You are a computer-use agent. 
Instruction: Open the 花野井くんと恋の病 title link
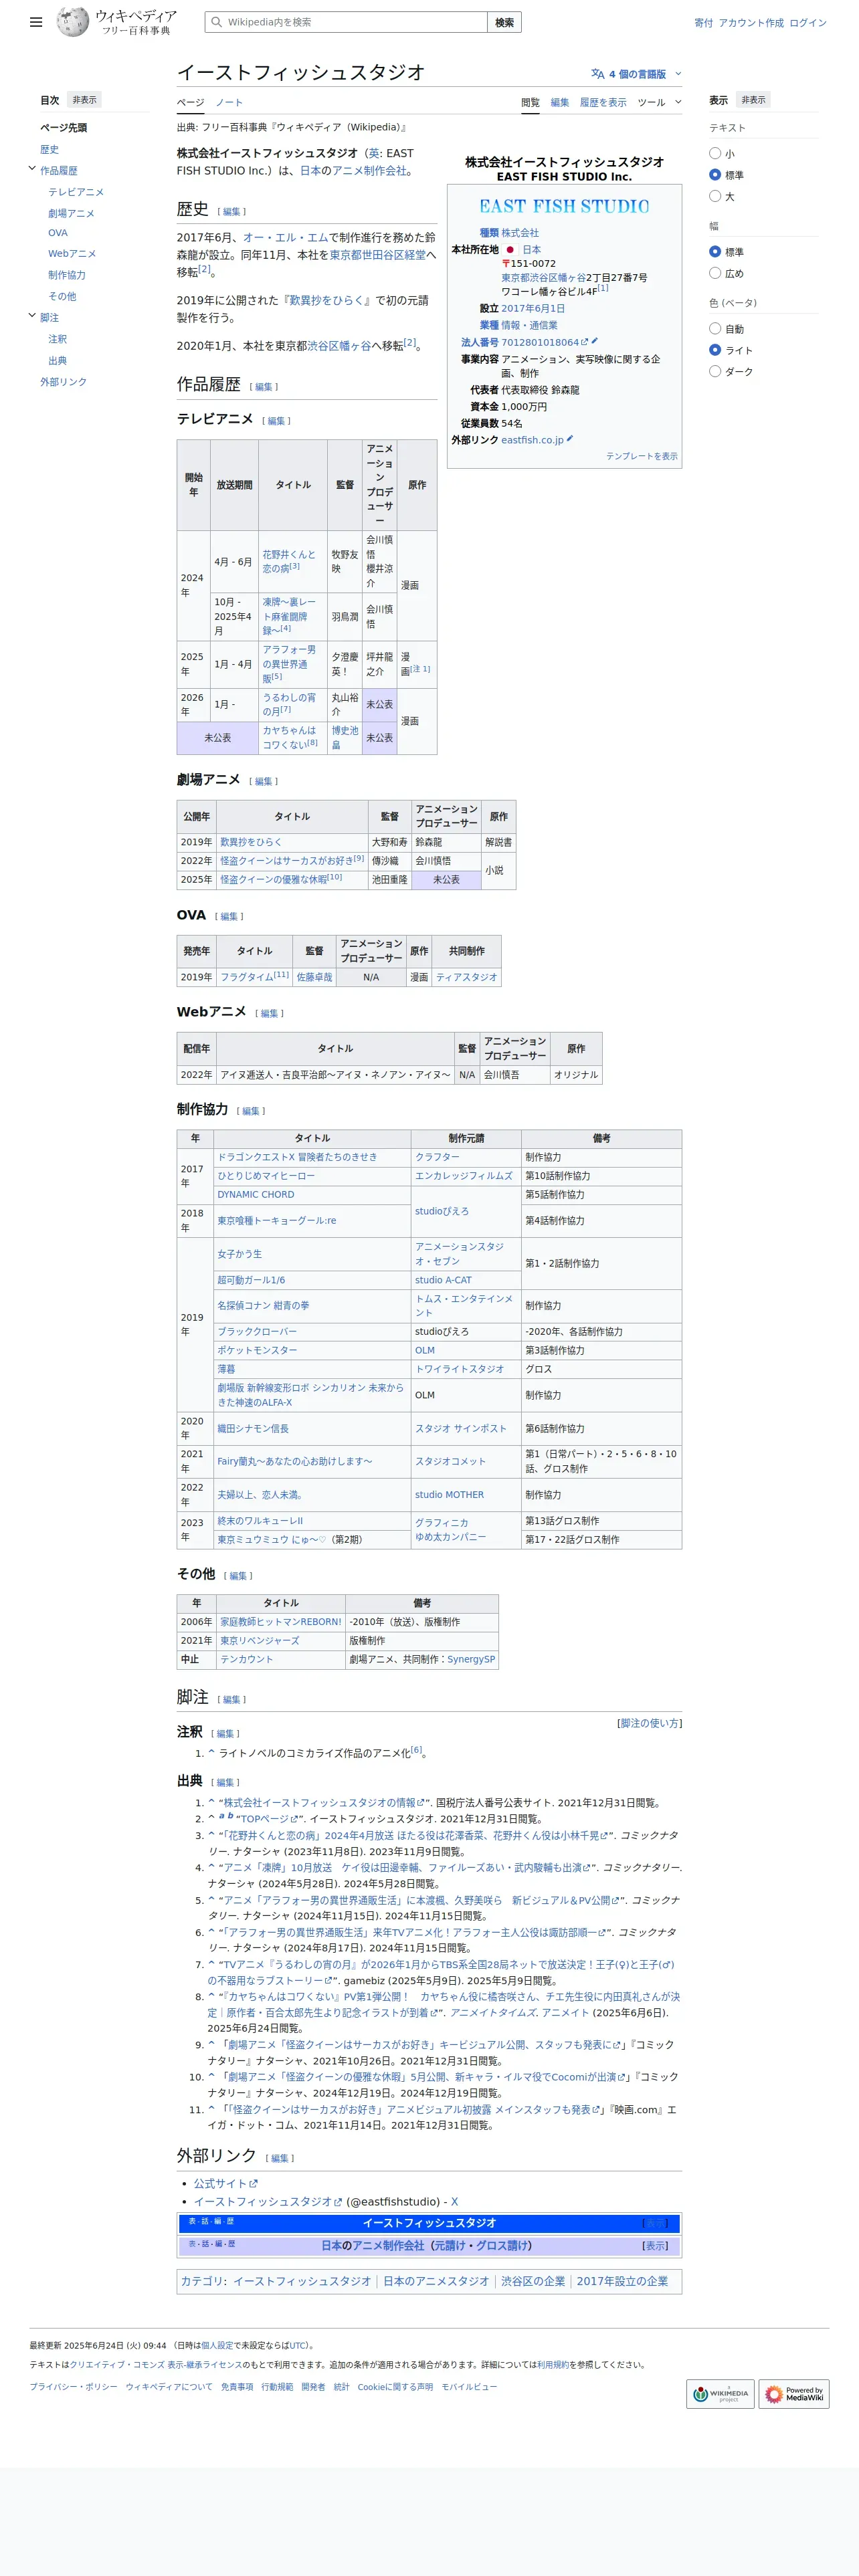[288, 561]
